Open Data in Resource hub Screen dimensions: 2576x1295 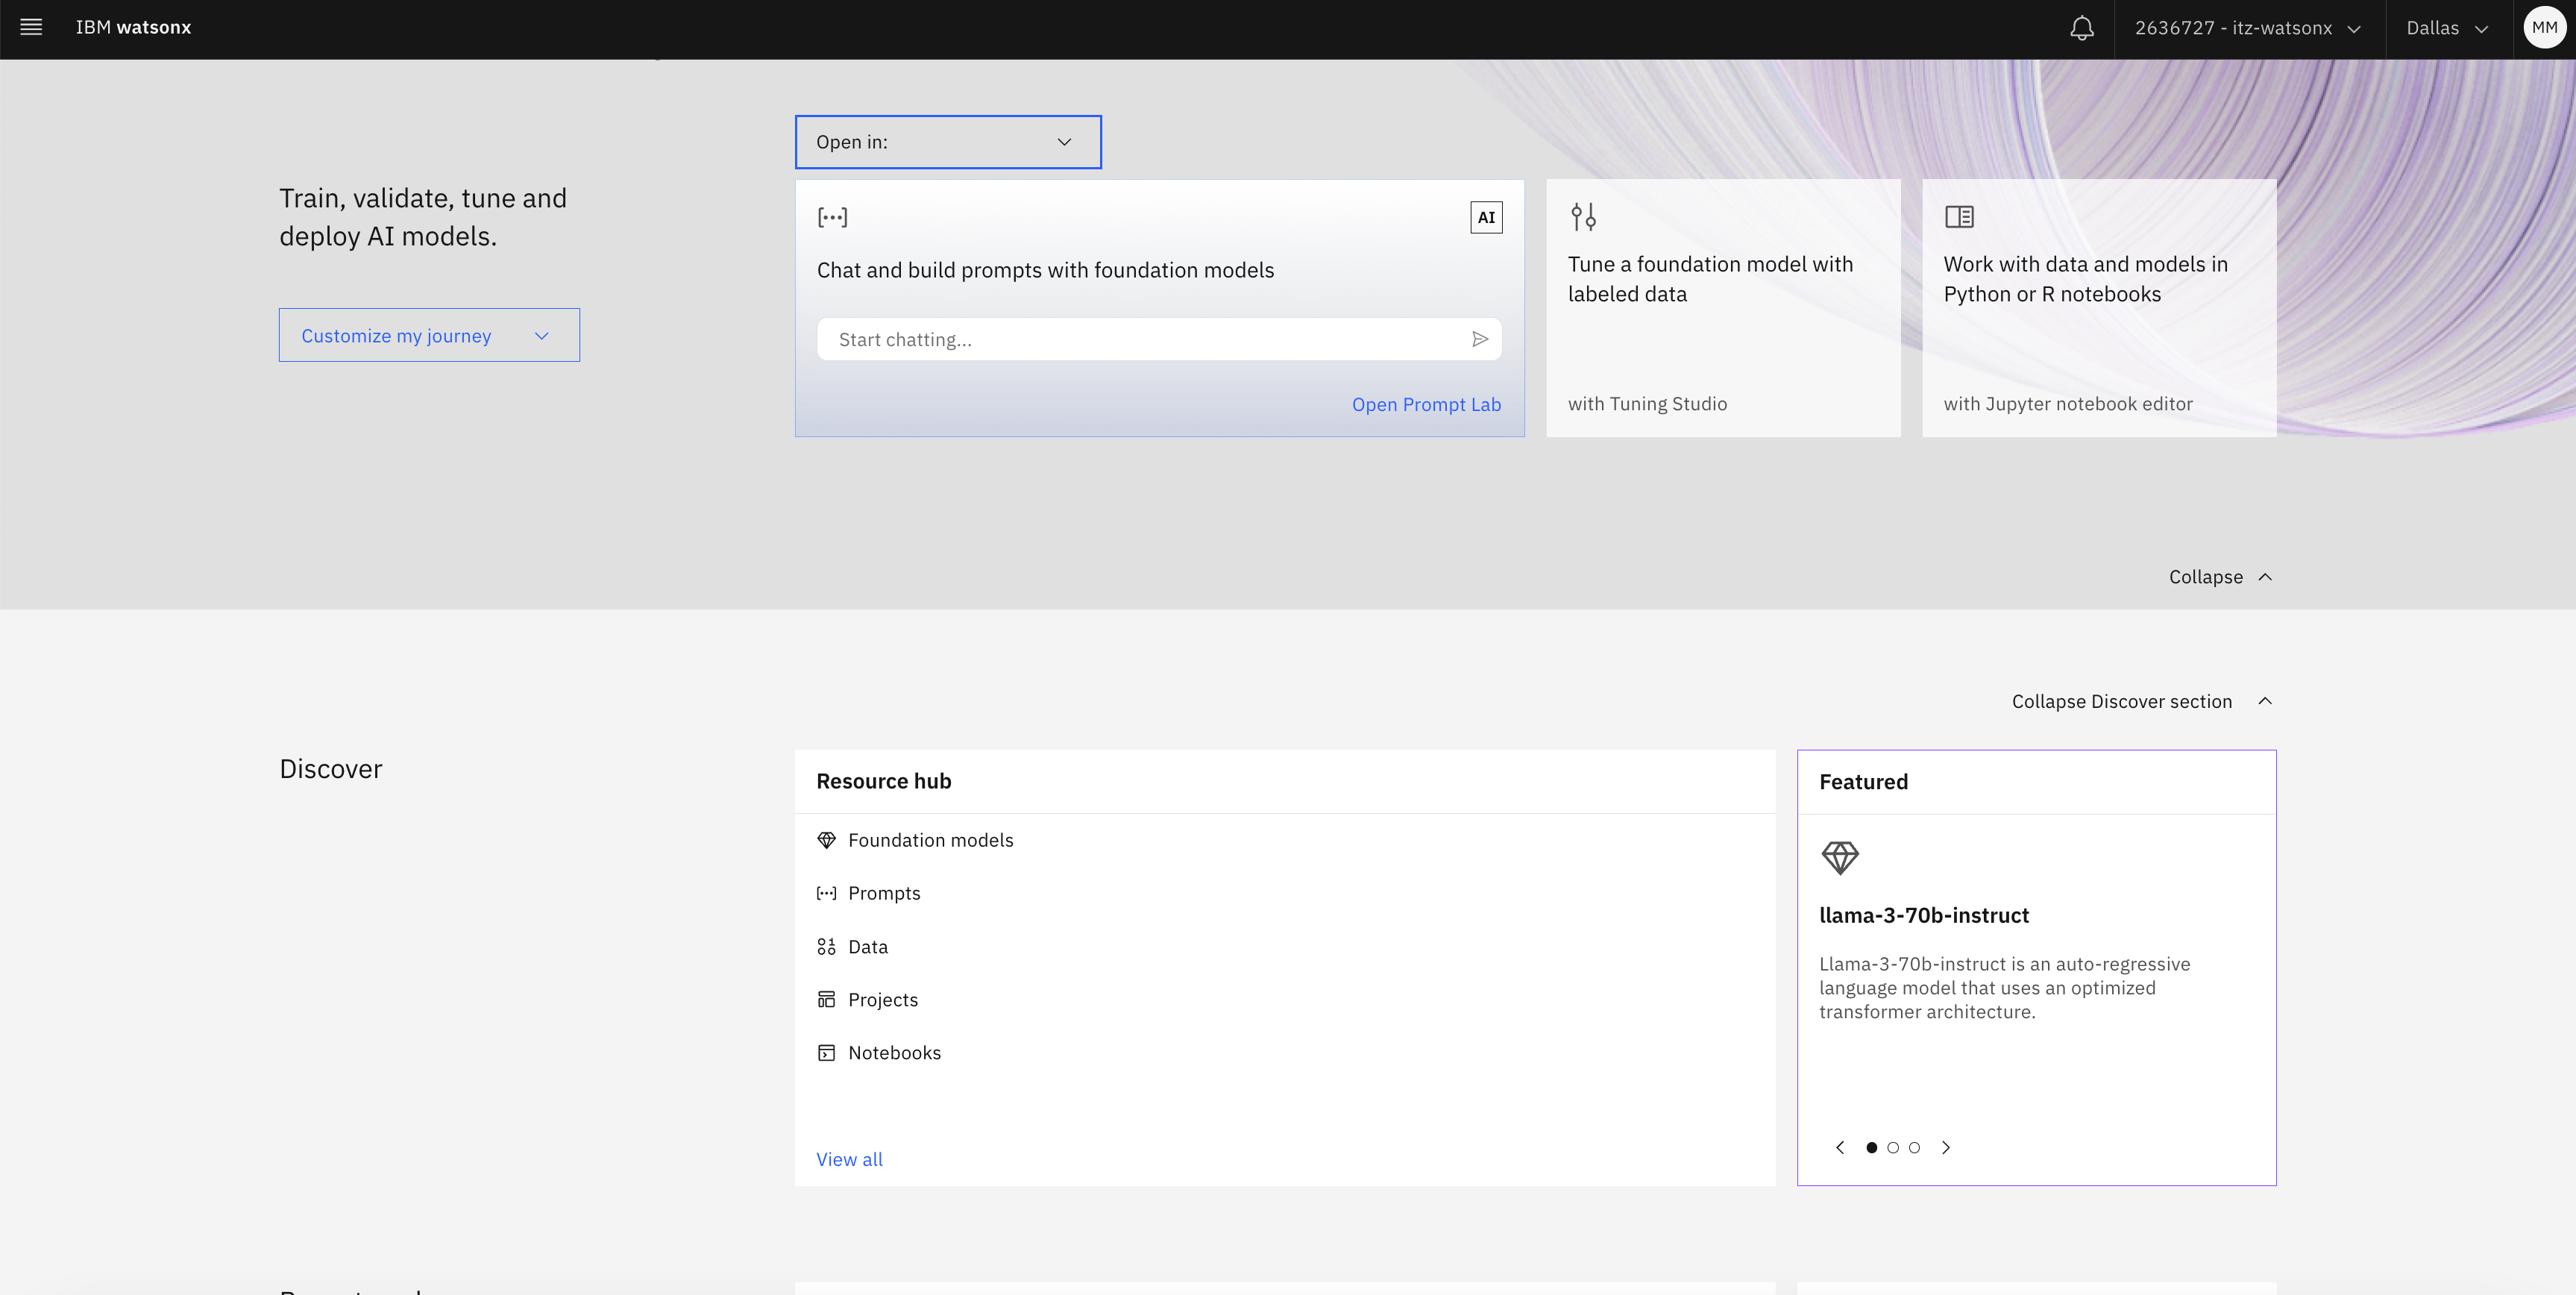(868, 946)
